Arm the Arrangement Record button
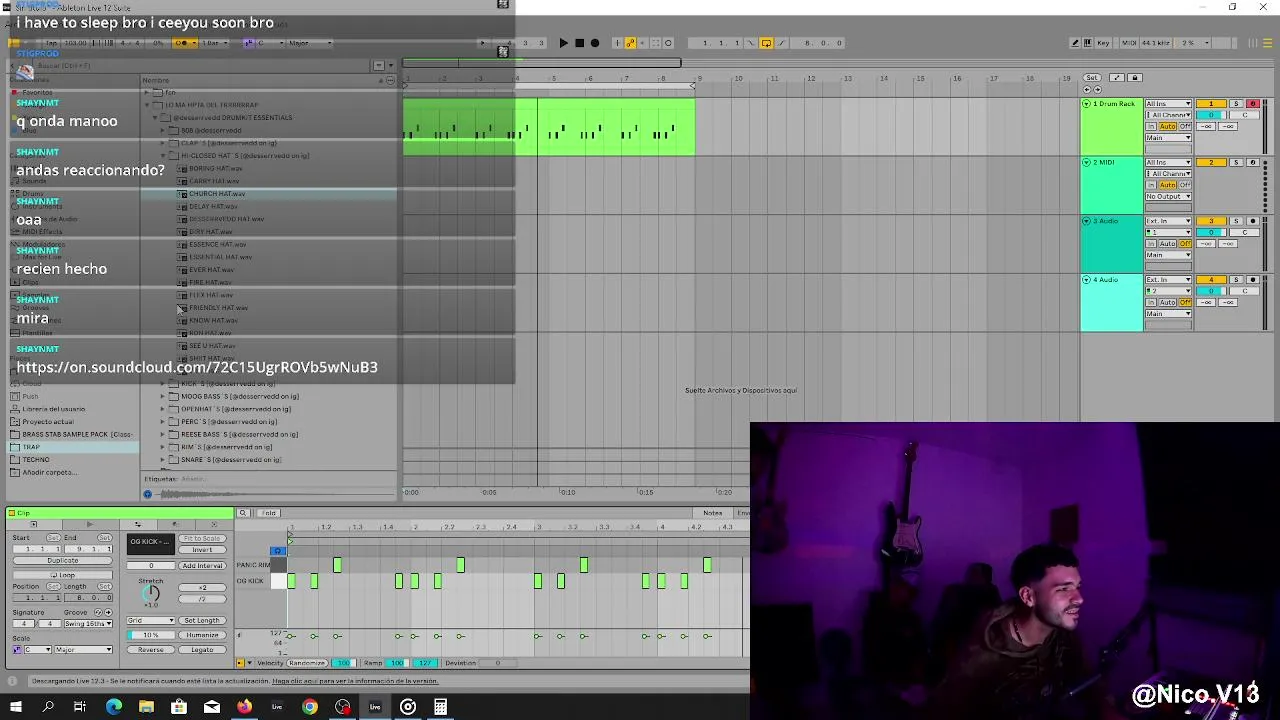This screenshot has height=720, width=1280. [x=595, y=43]
